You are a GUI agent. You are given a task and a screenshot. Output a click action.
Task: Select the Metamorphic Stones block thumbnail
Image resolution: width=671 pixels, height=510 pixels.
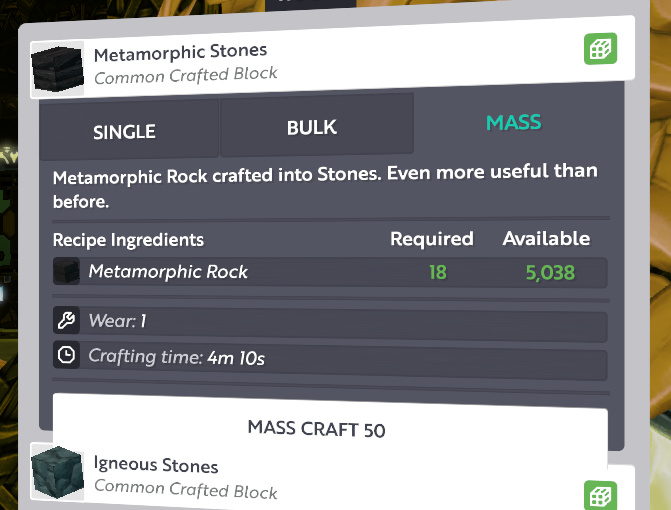(57, 69)
